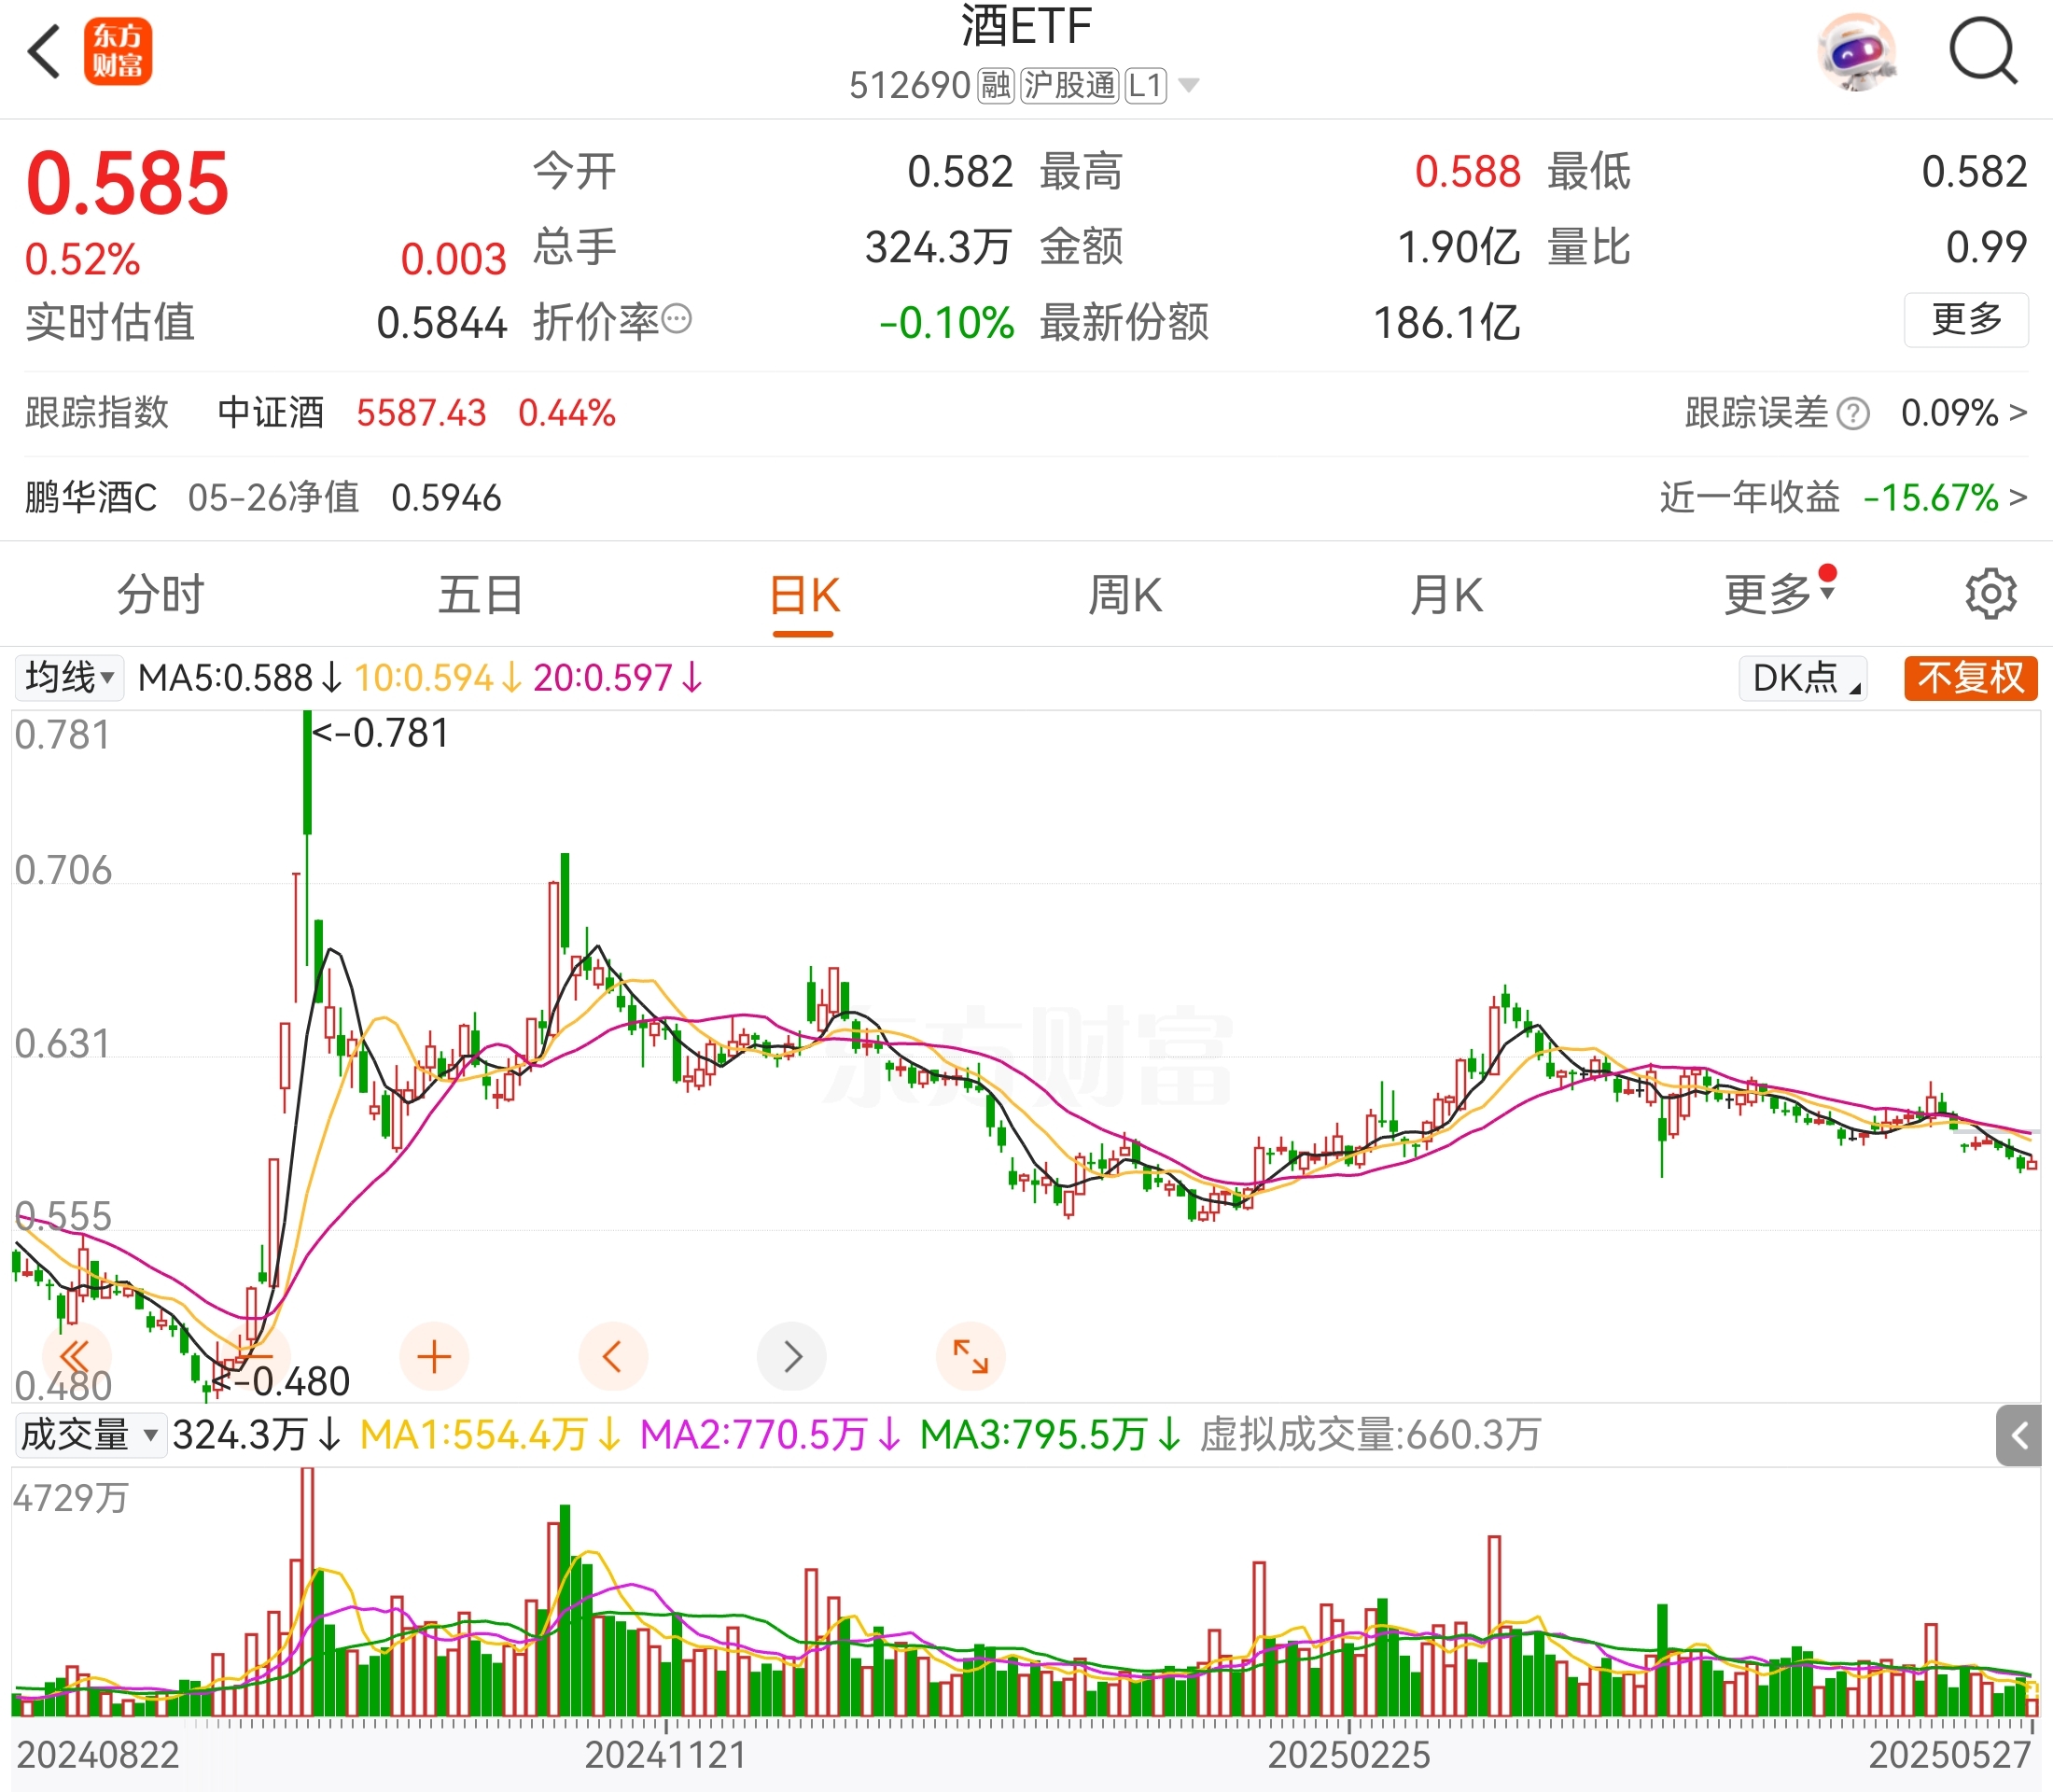This screenshot has height=1792, width=2053.
Task: Click the 20:0.597 MA value
Action: tap(618, 678)
